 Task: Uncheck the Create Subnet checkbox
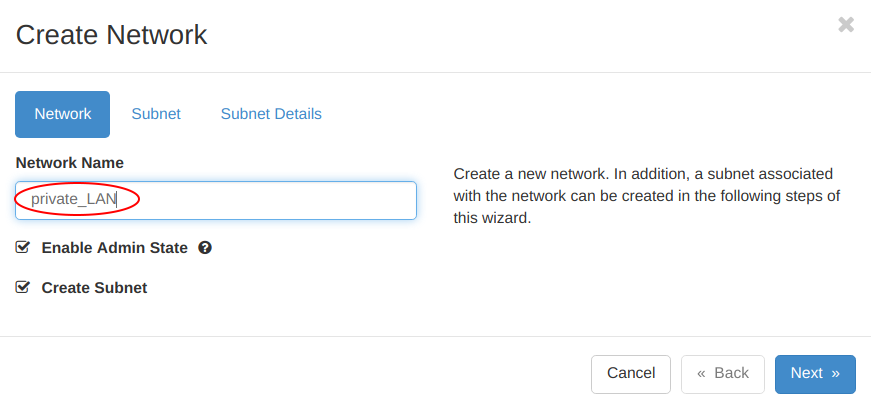pos(22,287)
